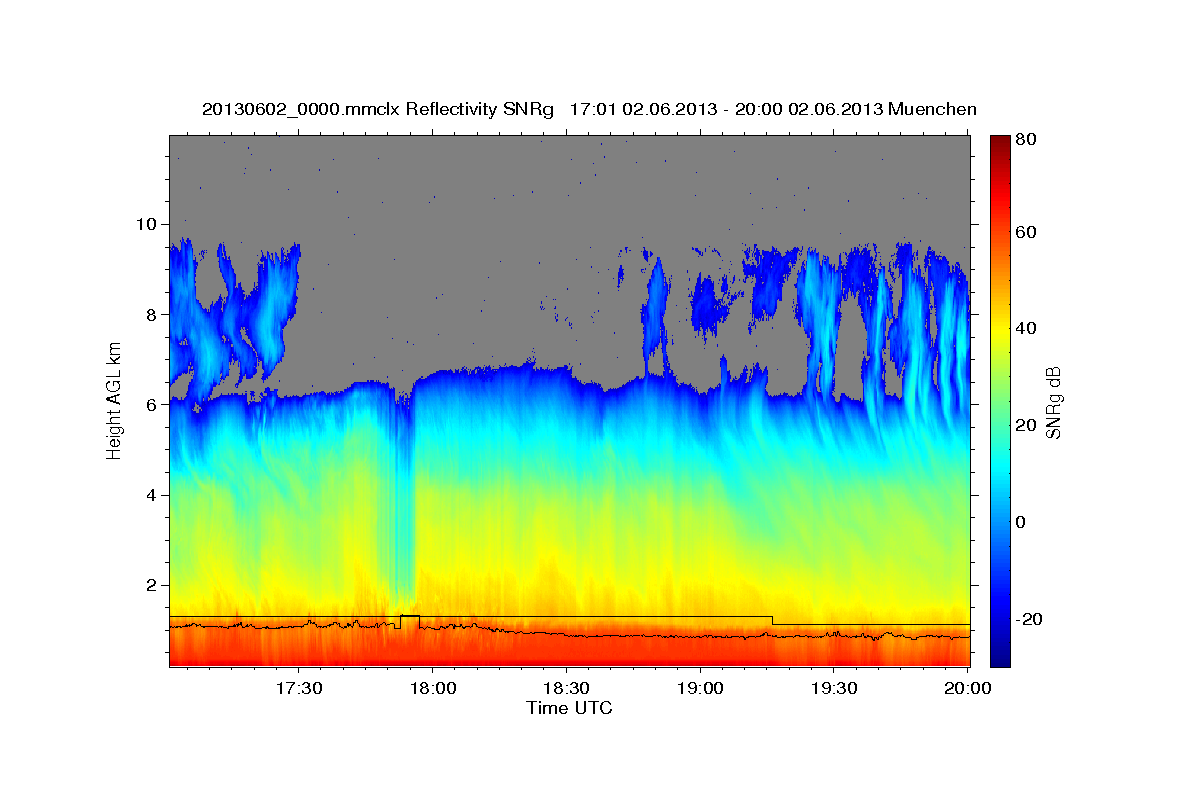1200x800 pixels.
Task: Click the dark blue bottom of colorbar
Action: coord(999,655)
